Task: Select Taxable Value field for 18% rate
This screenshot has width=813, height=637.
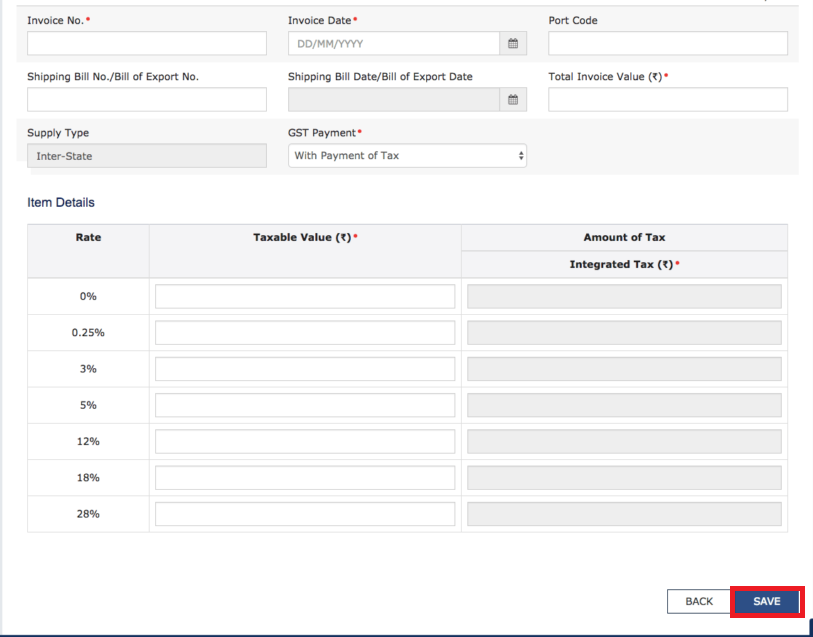Action: [x=305, y=478]
